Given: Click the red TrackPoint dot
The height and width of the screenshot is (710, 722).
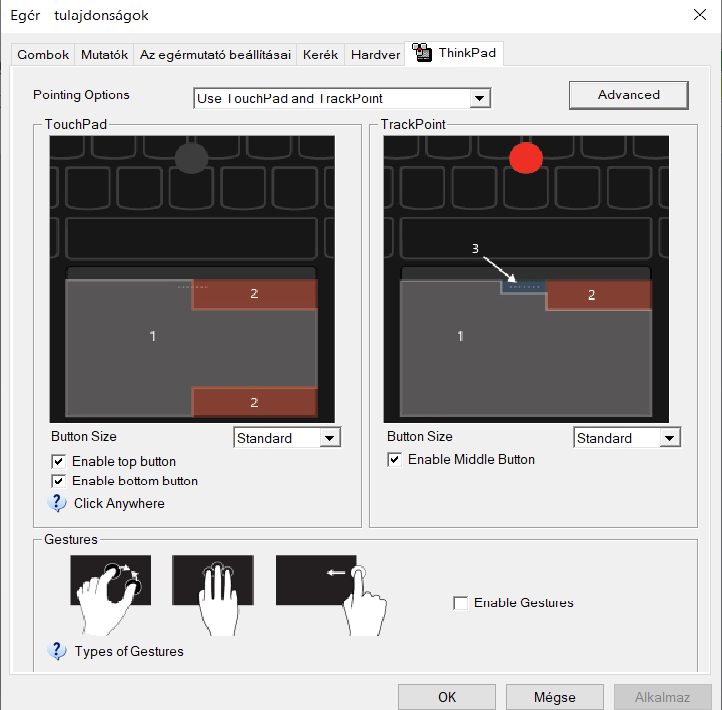Looking at the screenshot, I should [x=526, y=158].
